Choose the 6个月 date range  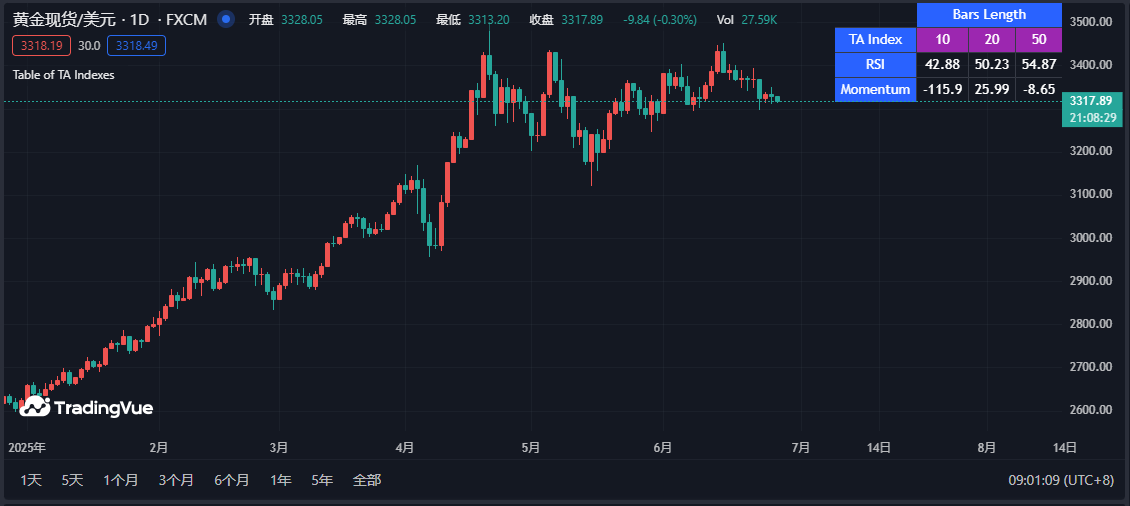[231, 480]
